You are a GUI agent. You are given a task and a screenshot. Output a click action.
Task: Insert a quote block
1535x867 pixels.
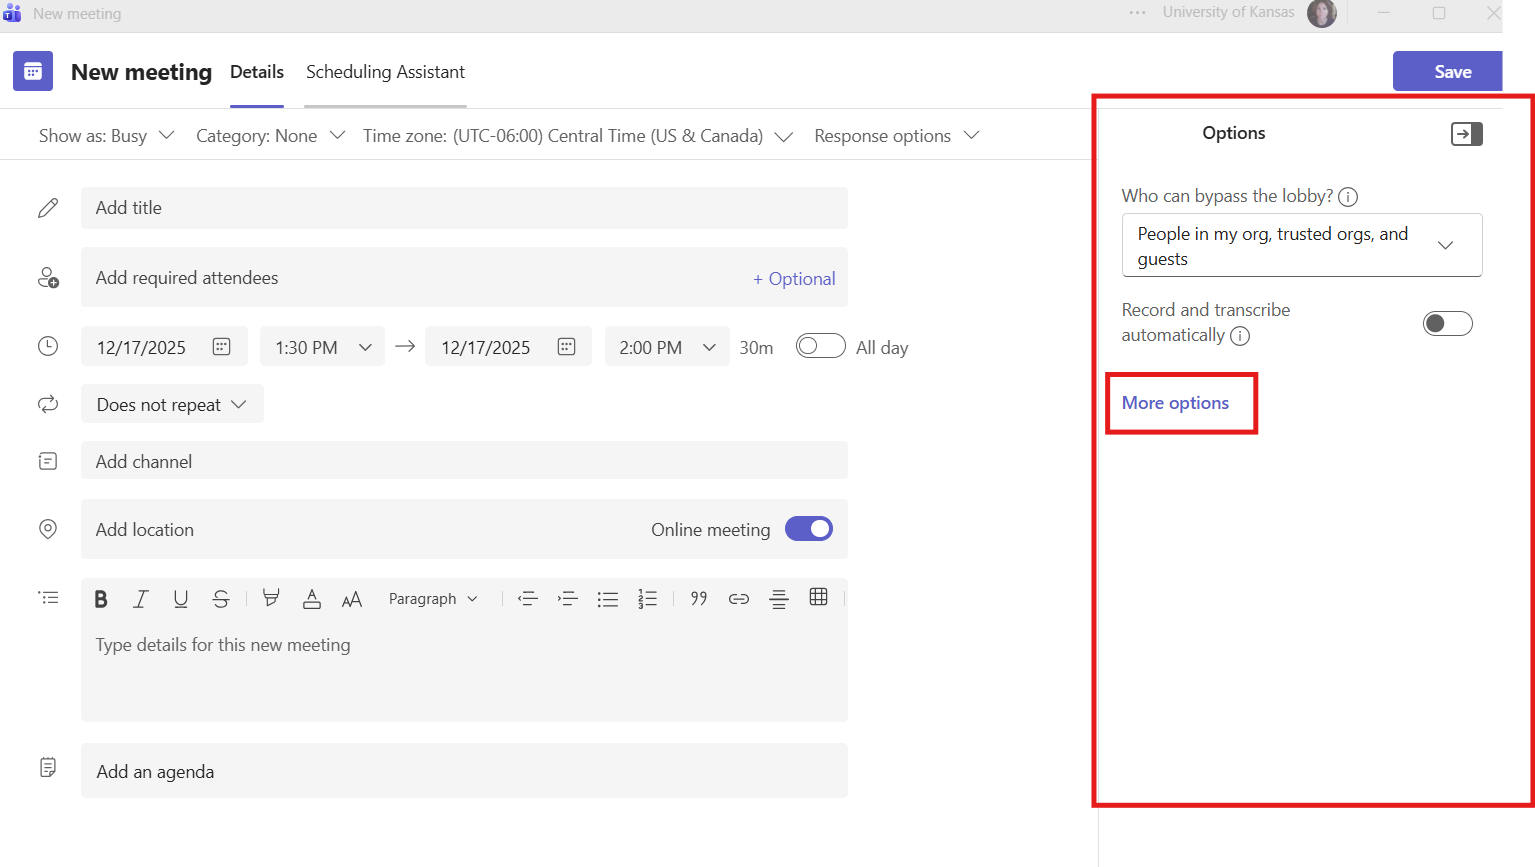(x=699, y=598)
